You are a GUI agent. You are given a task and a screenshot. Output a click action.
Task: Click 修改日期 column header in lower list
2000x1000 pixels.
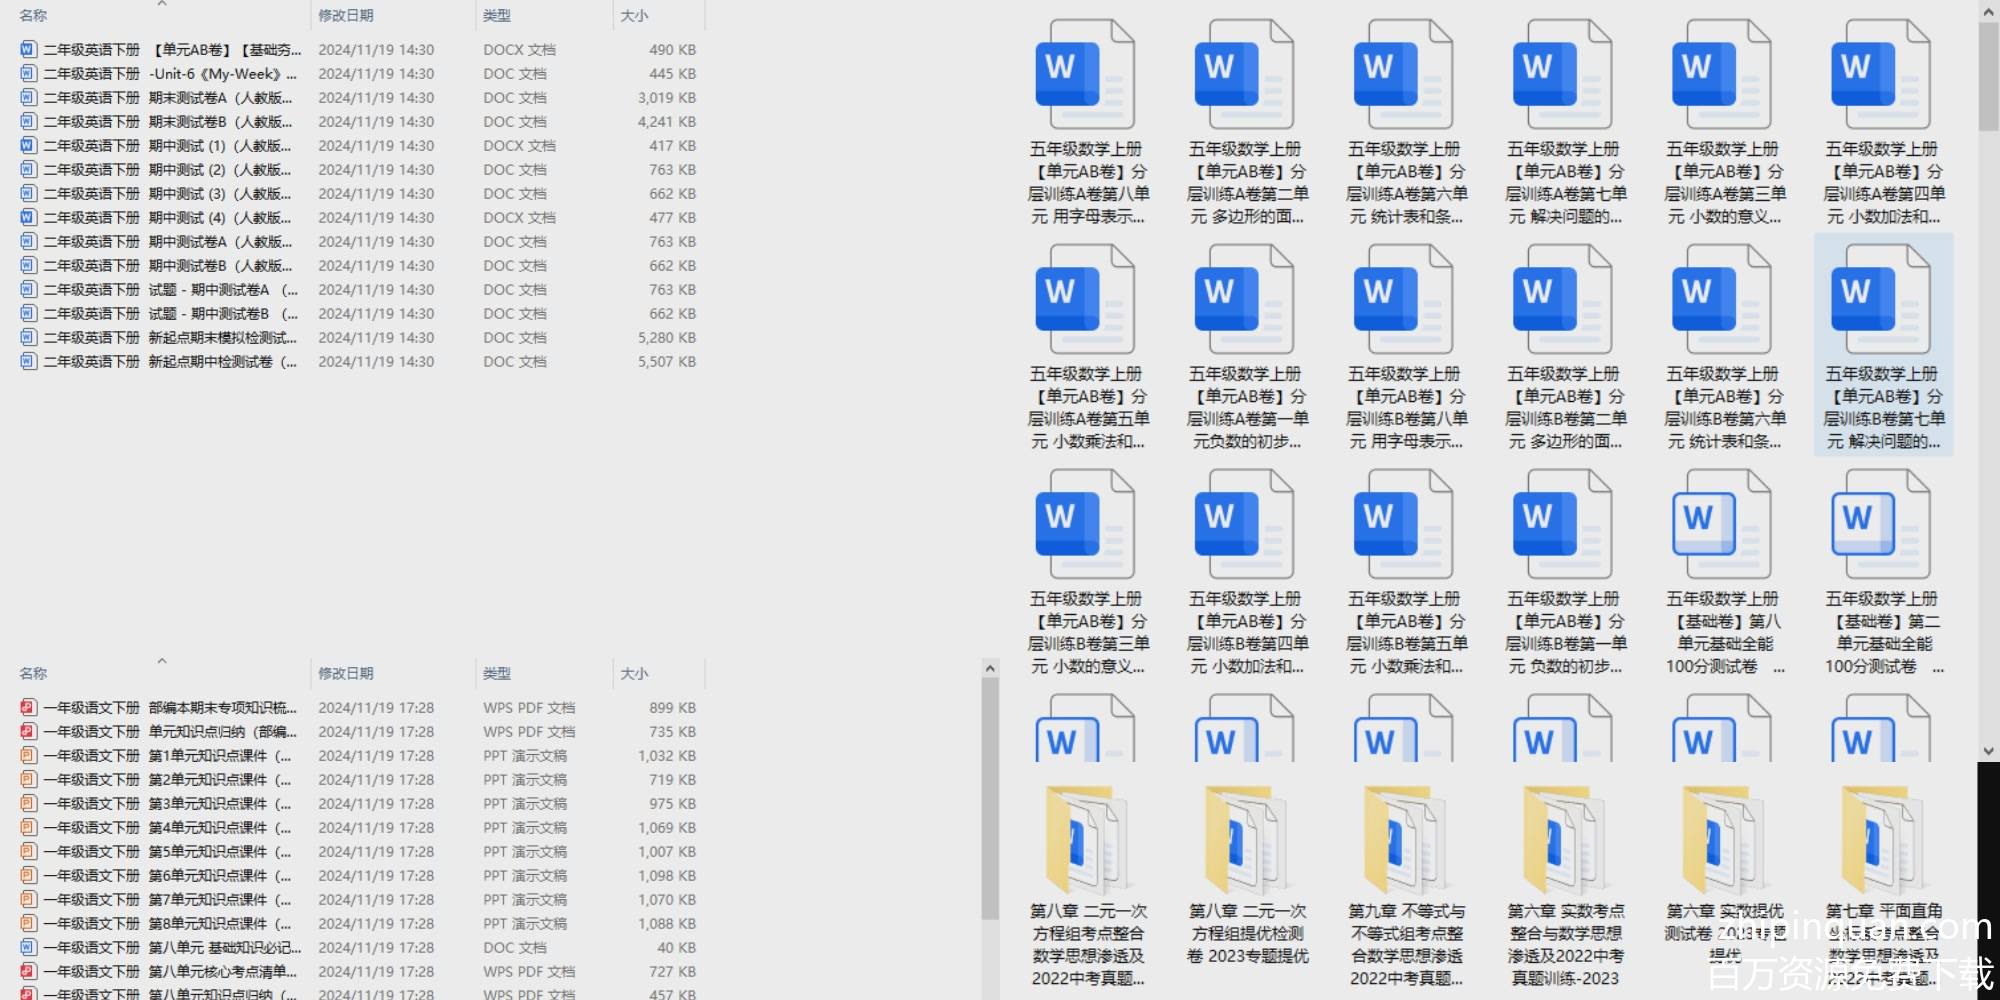click(346, 674)
